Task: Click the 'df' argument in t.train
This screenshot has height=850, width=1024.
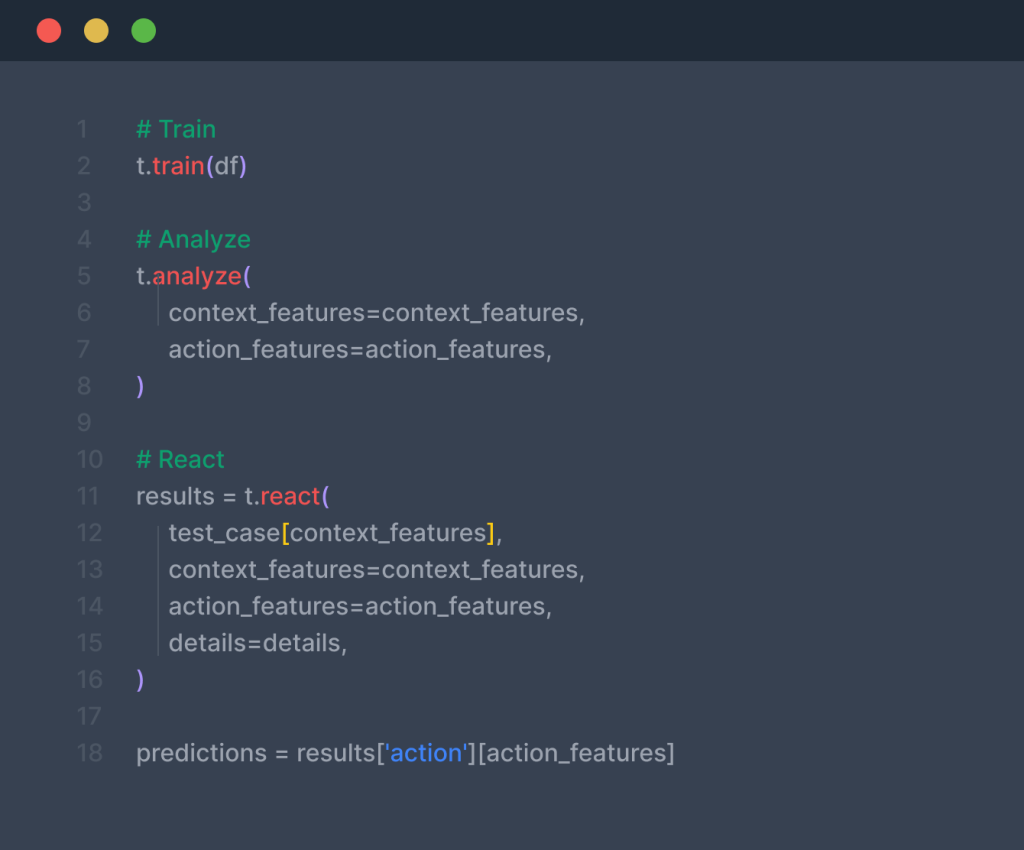Action: (227, 166)
